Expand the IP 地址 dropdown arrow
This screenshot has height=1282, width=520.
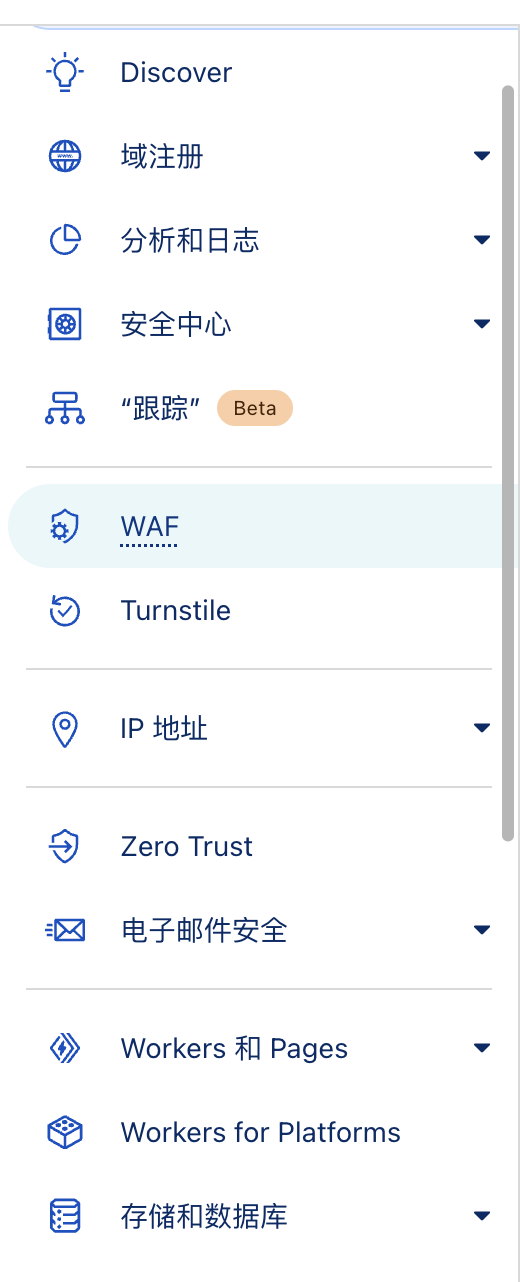(482, 728)
